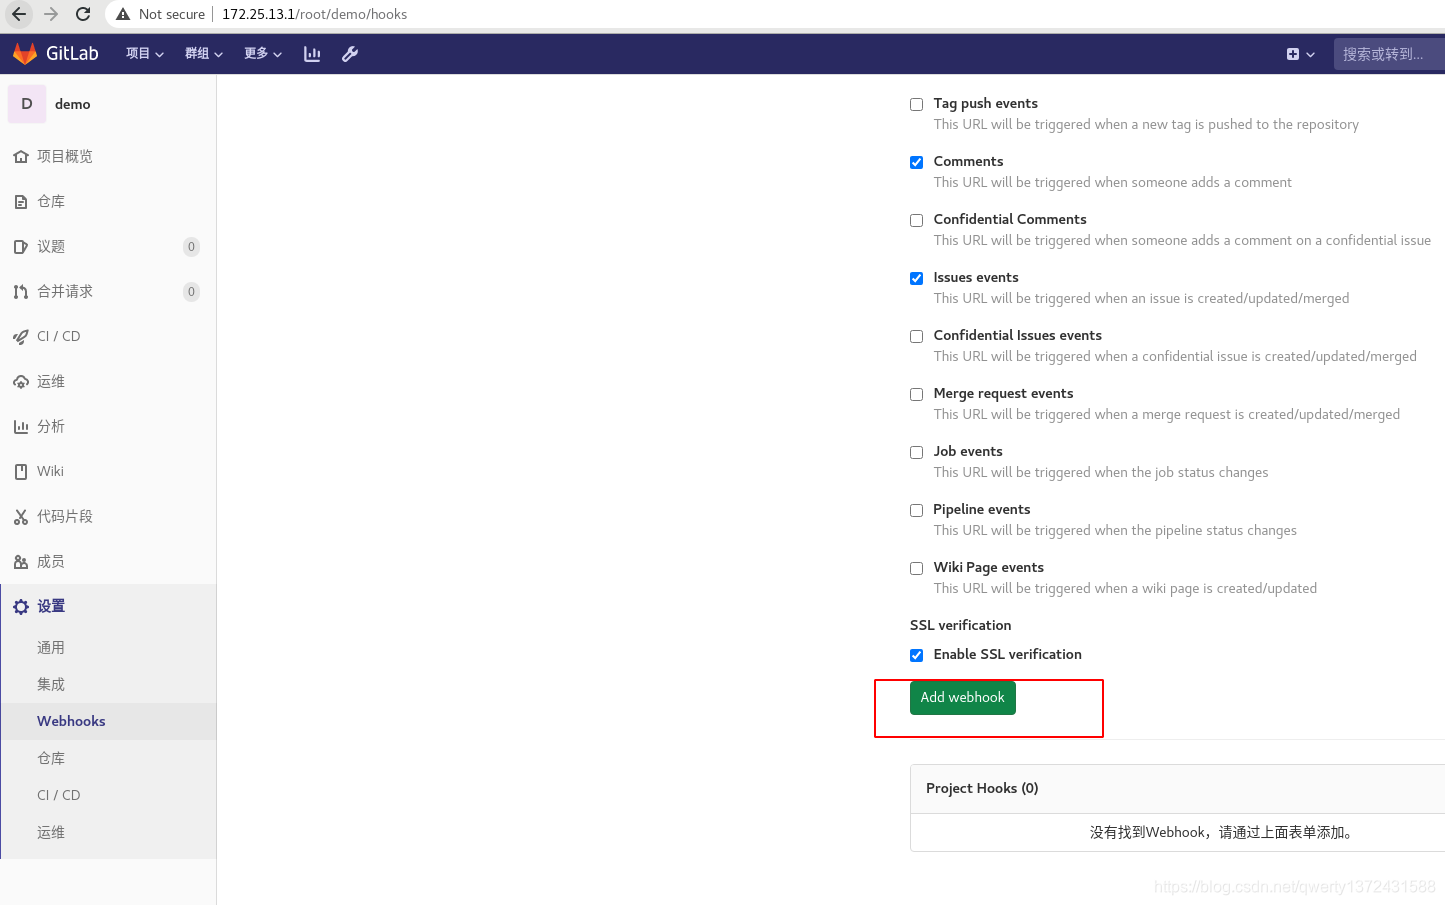
Task: Go back with browser back arrow
Action: pyautogui.click(x=18, y=14)
